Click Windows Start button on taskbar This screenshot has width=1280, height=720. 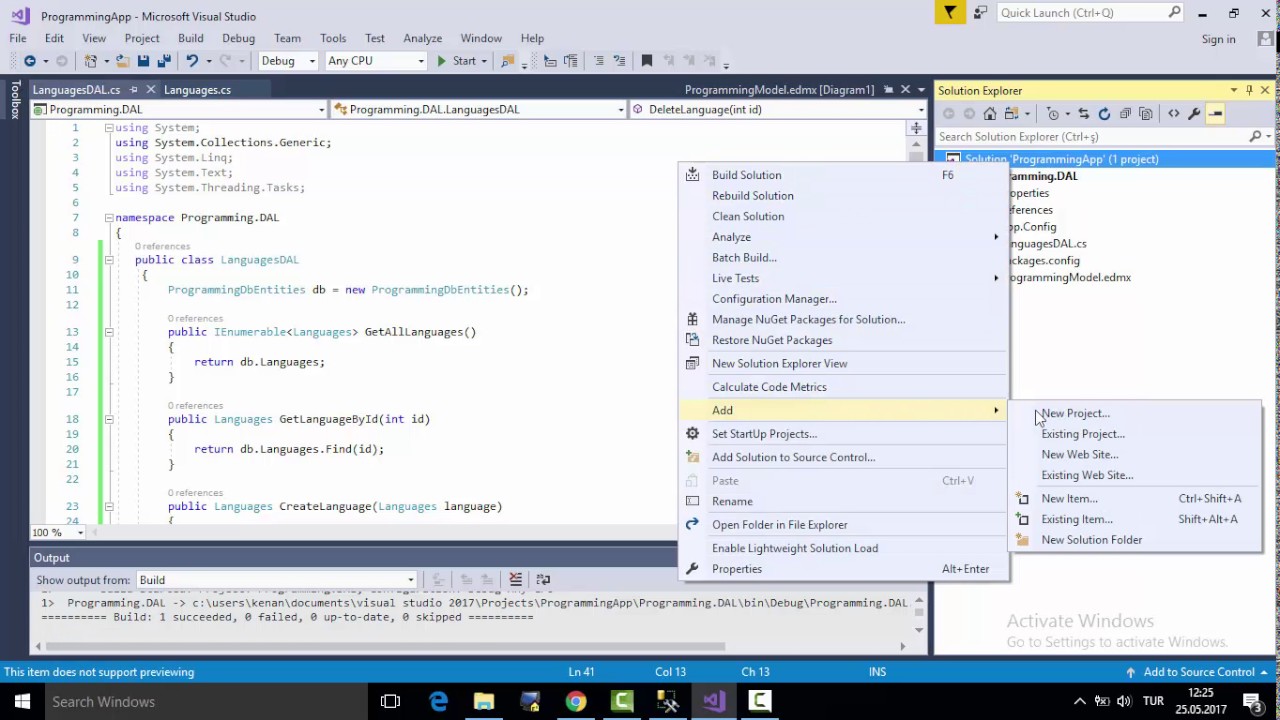(x=22, y=701)
